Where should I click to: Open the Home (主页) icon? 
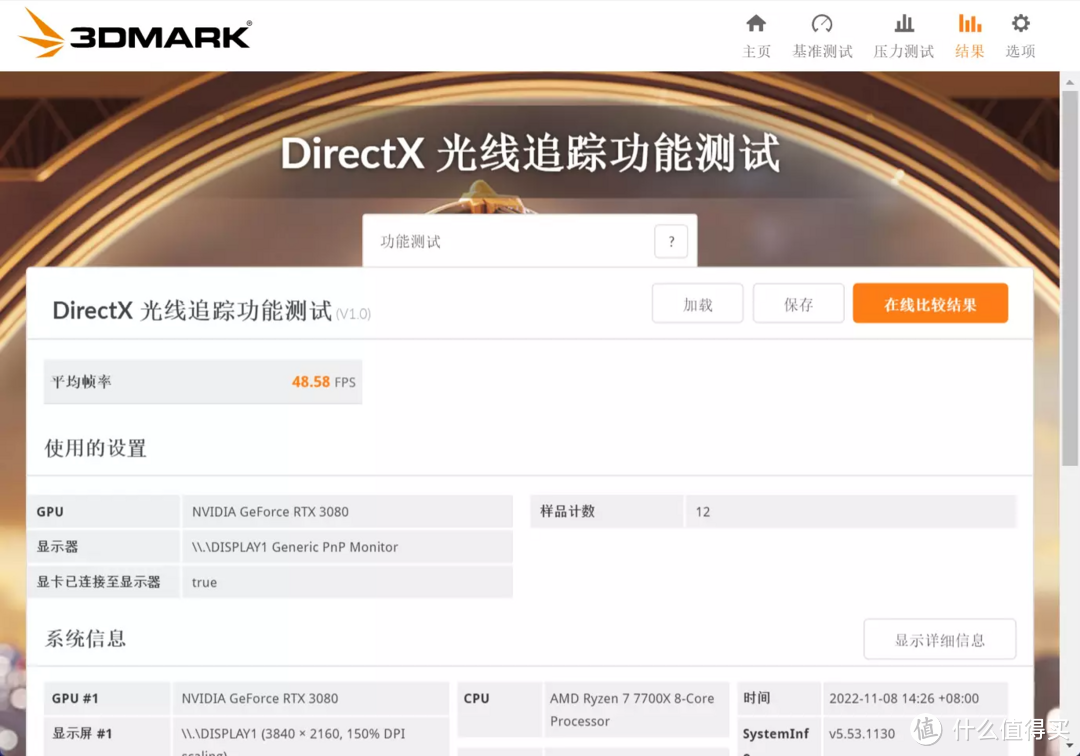756,24
